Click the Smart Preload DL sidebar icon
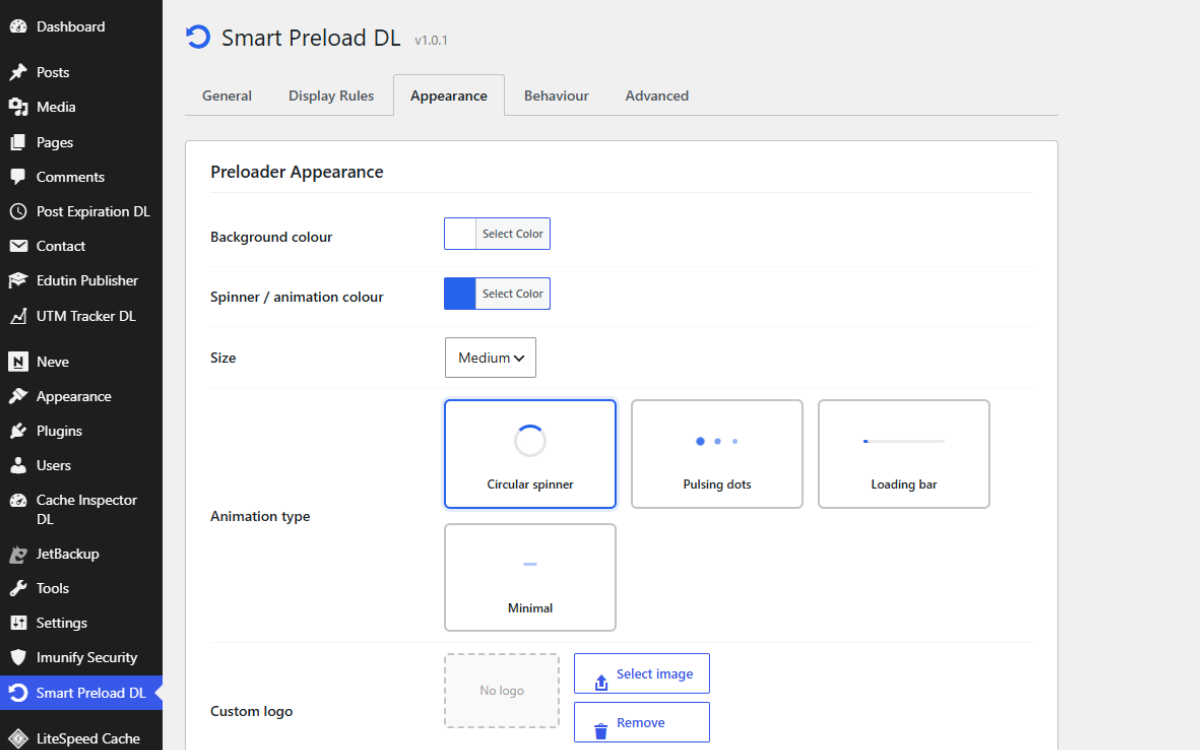This screenshot has width=1200, height=750. [18, 693]
